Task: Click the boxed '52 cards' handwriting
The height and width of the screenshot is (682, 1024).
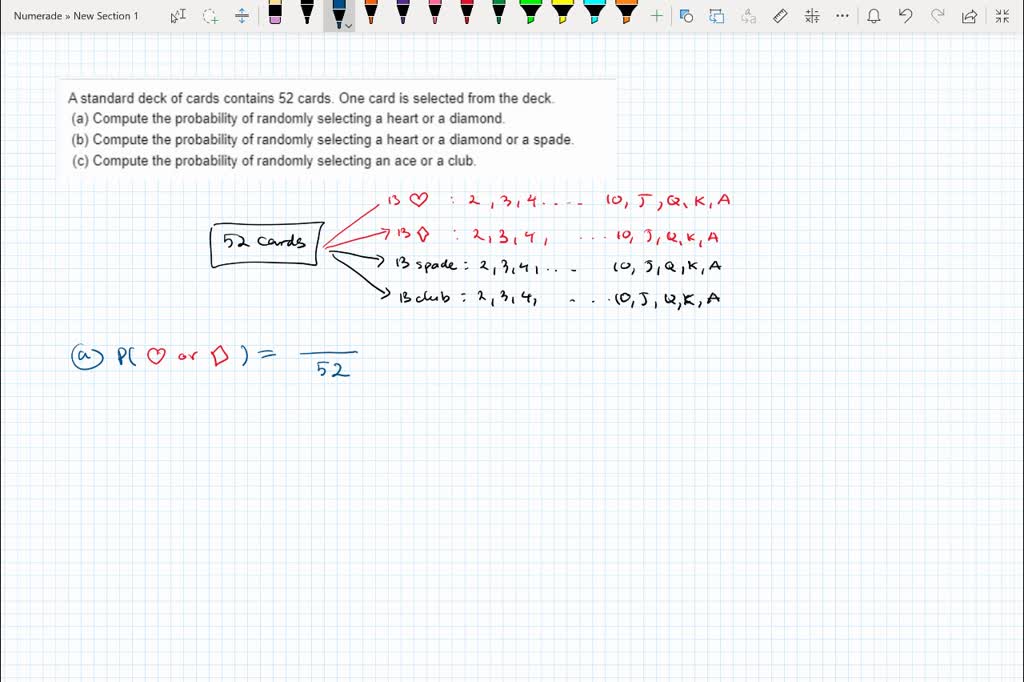Action: (x=266, y=244)
